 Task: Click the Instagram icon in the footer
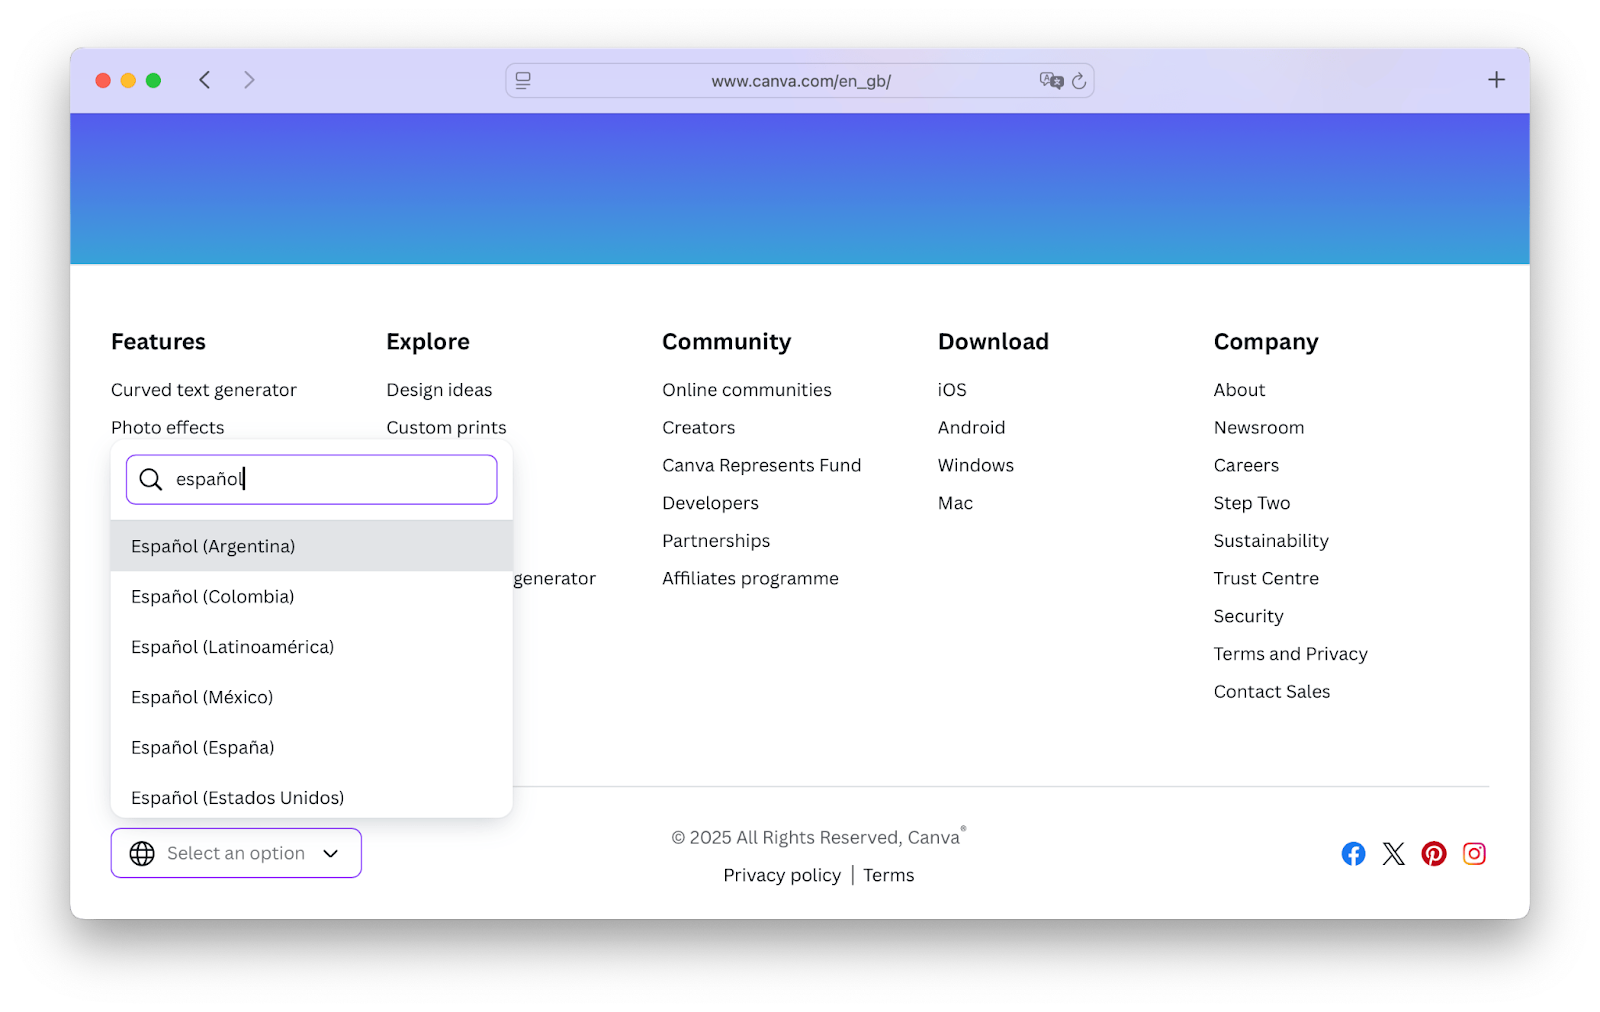click(x=1474, y=853)
